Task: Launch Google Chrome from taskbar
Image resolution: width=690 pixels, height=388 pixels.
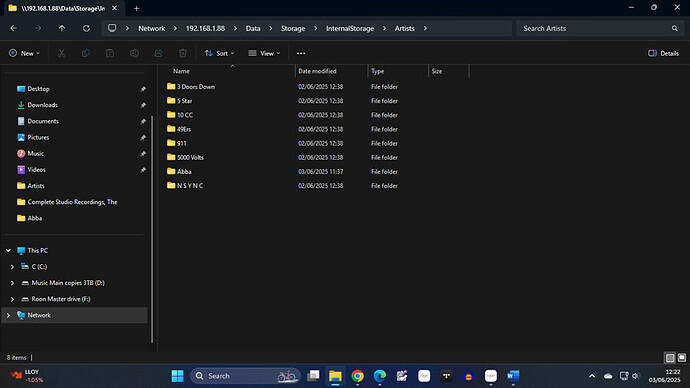Action: coord(357,376)
